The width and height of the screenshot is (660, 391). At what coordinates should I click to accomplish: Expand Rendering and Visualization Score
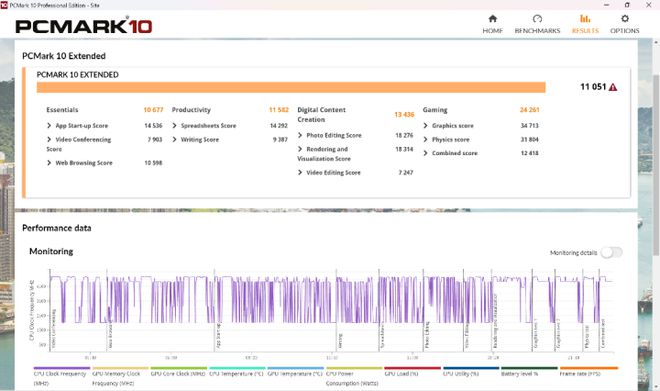point(300,149)
